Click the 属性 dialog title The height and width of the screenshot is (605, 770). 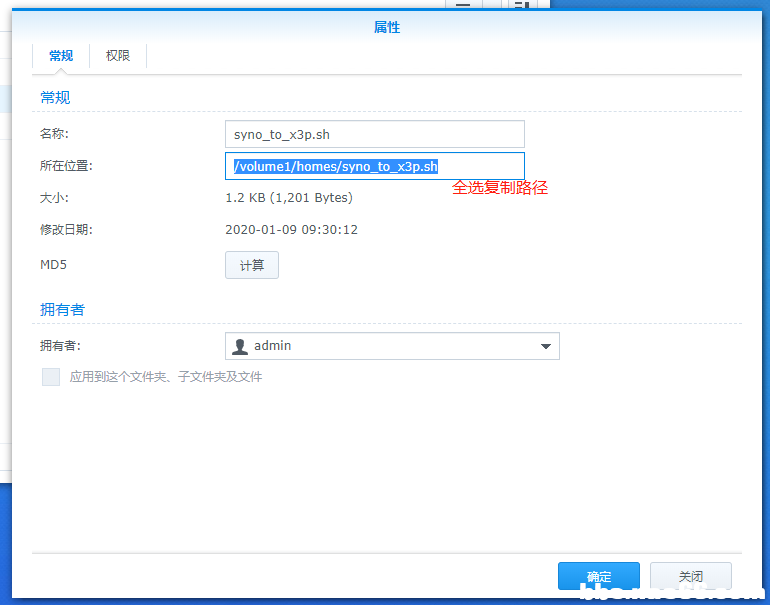386,28
